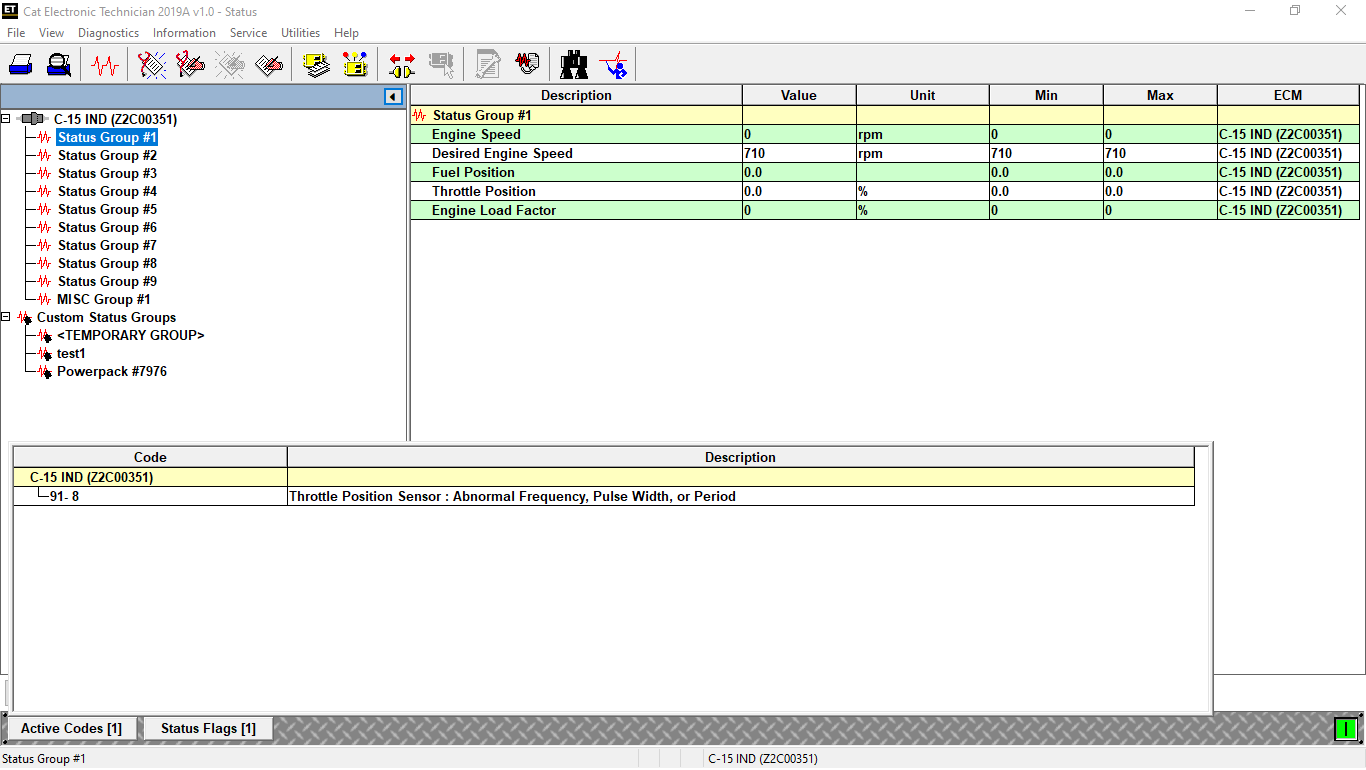Open the ECM Summary toolbar icon
Screen dimensions: 1366x770
point(317,65)
